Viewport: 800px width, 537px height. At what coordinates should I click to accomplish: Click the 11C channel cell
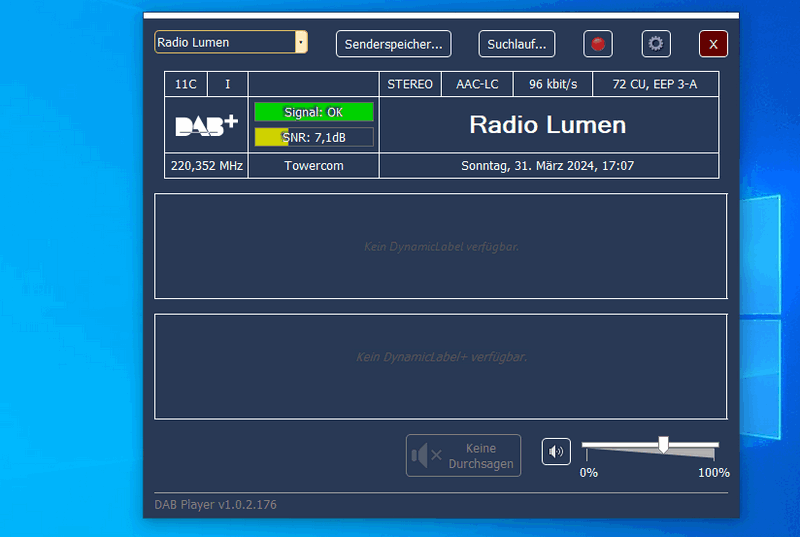186,84
